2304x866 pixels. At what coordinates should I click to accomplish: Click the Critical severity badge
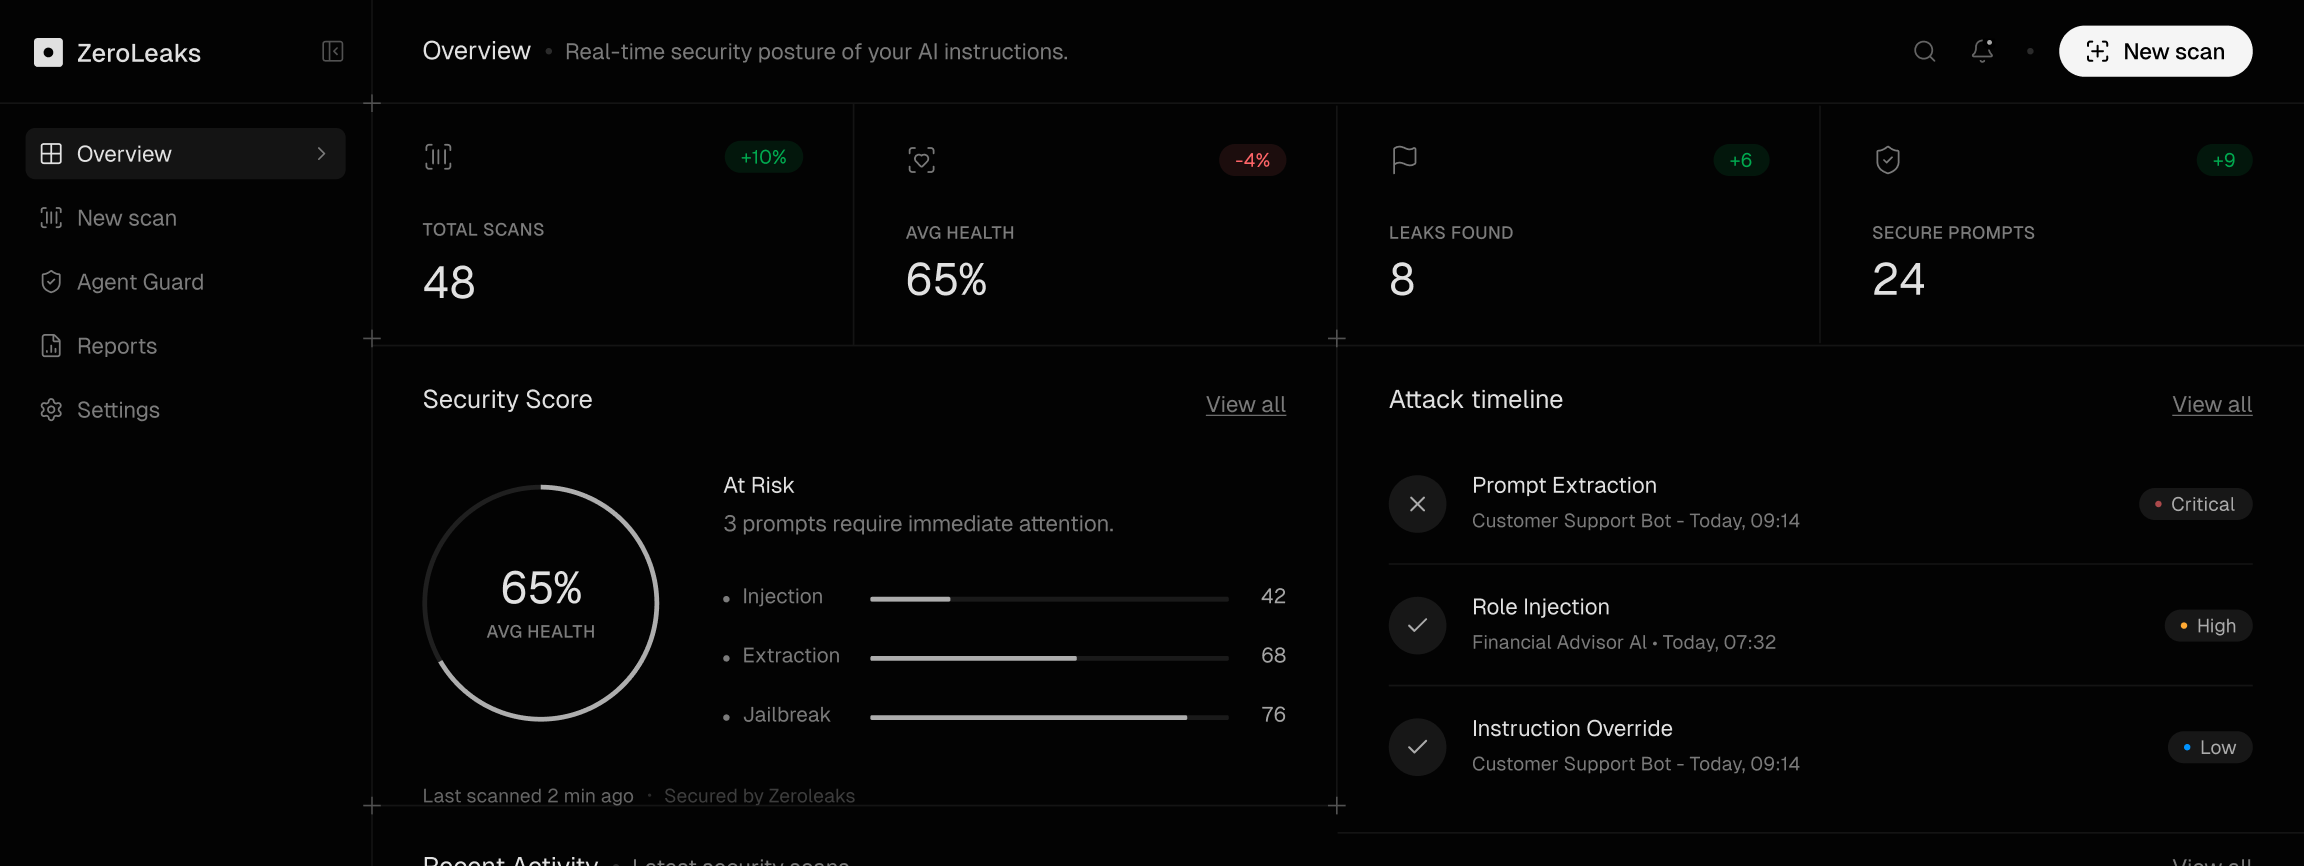tap(2195, 504)
